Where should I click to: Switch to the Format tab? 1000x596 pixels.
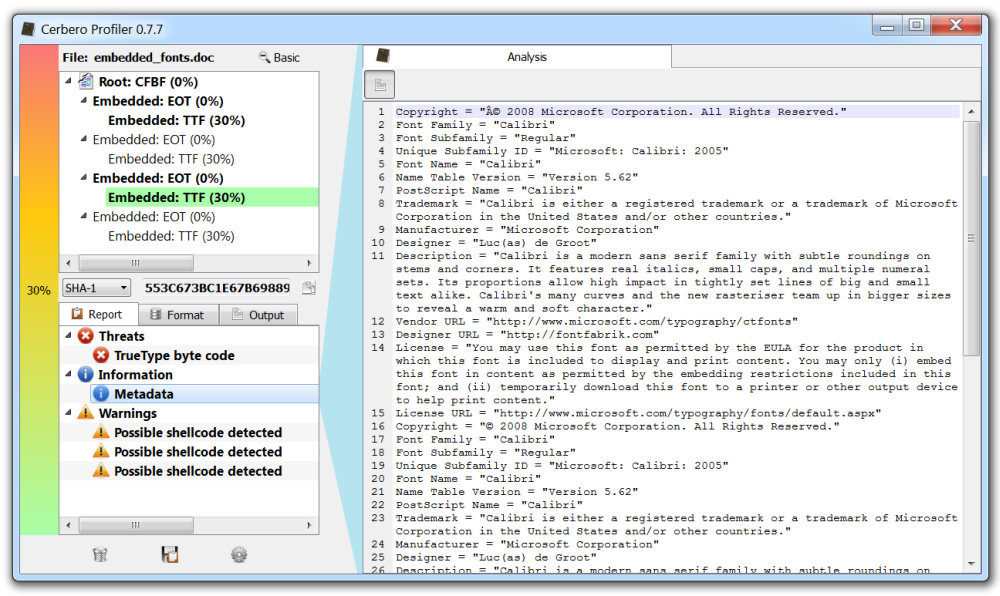[x=177, y=315]
